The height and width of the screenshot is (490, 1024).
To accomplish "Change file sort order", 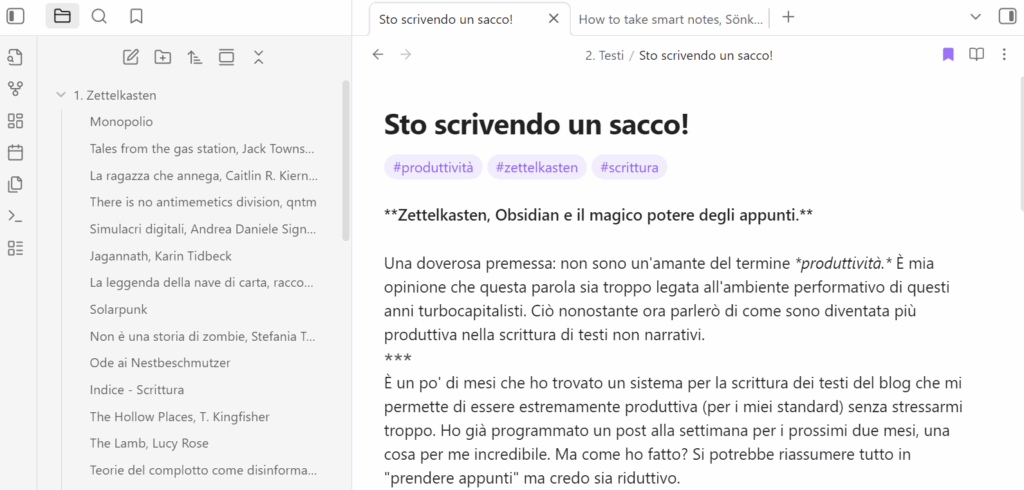I will tap(194, 57).
